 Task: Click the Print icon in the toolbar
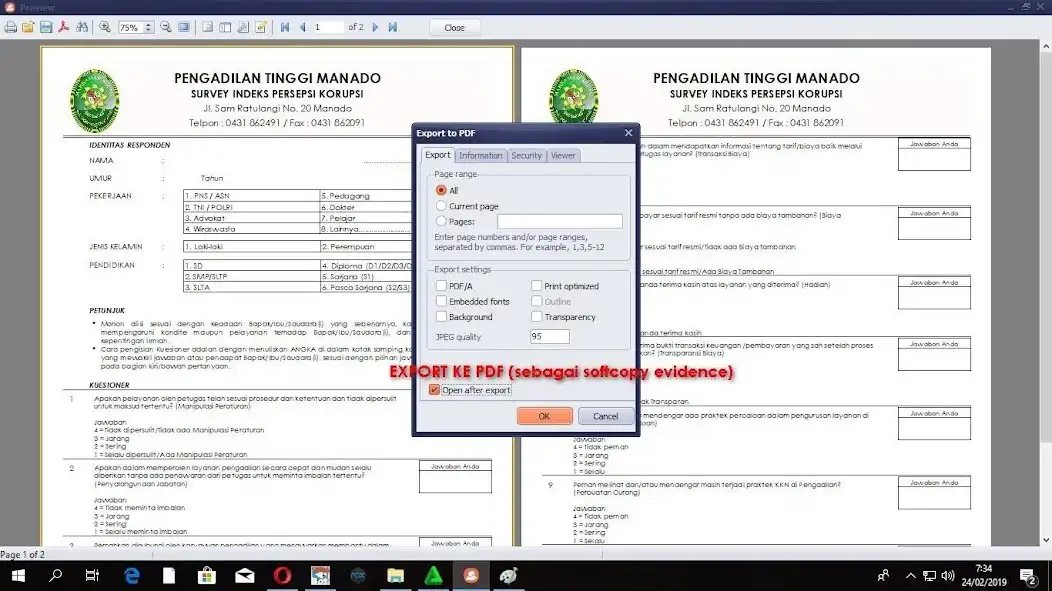click(10, 27)
